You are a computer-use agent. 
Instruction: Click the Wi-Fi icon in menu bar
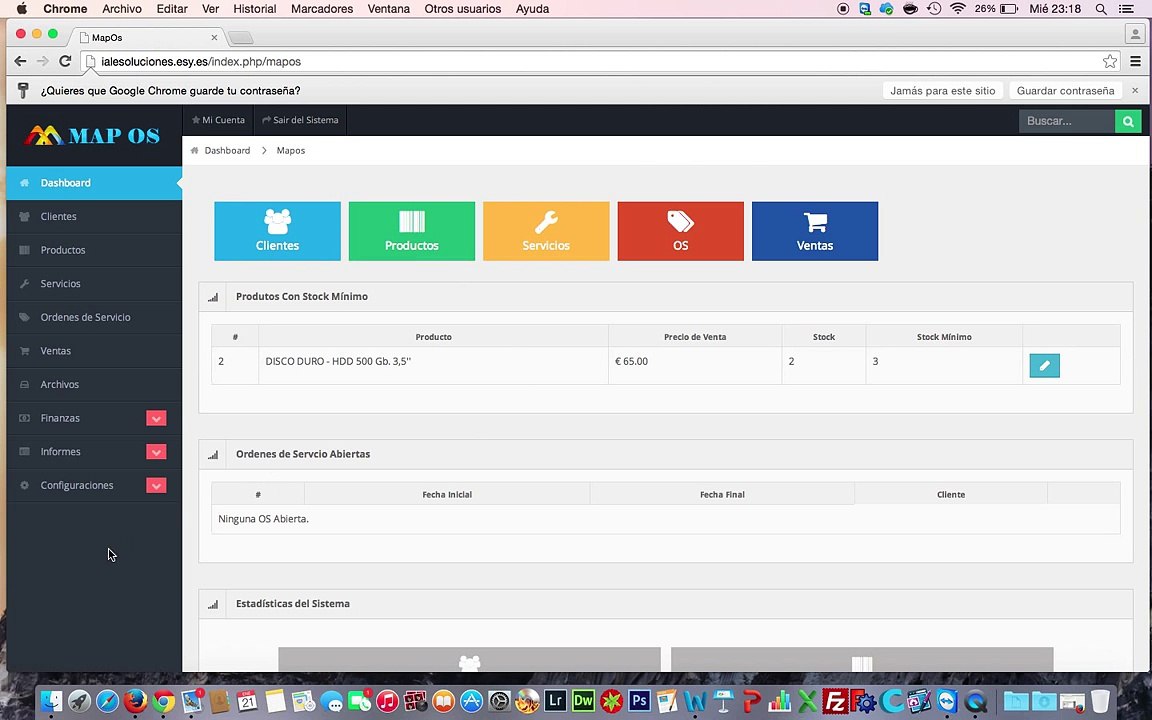[957, 9]
